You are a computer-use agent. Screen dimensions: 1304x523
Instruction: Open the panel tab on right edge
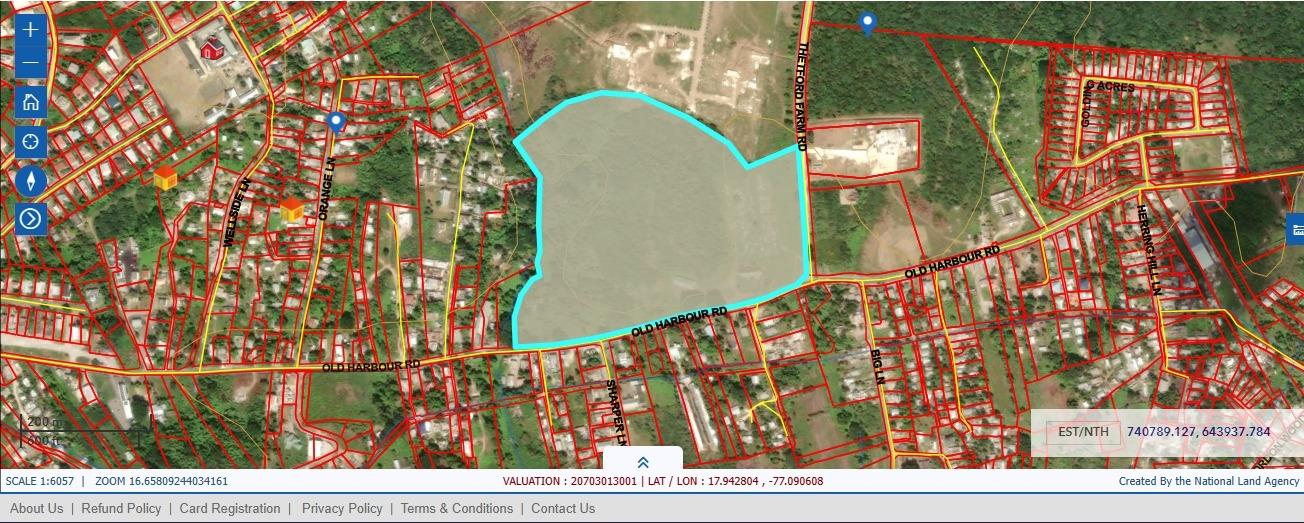[1296, 230]
